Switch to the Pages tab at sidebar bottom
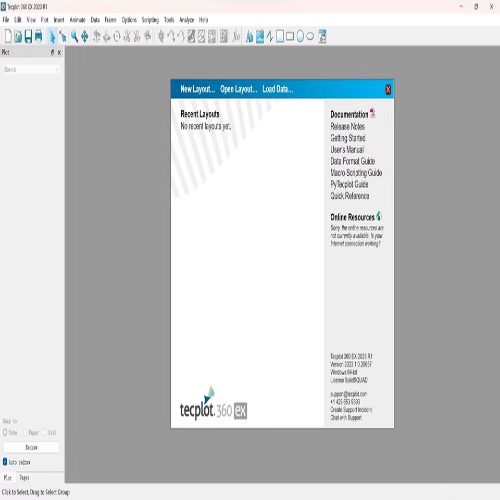500x500 pixels. click(24, 478)
